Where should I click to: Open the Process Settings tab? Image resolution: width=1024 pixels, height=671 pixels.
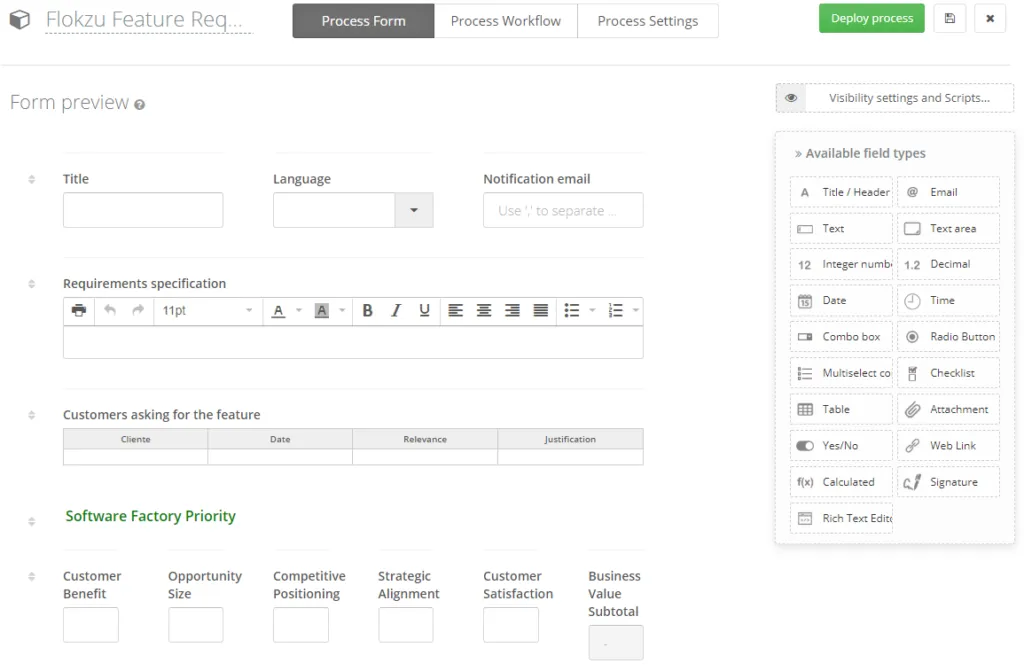648,21
